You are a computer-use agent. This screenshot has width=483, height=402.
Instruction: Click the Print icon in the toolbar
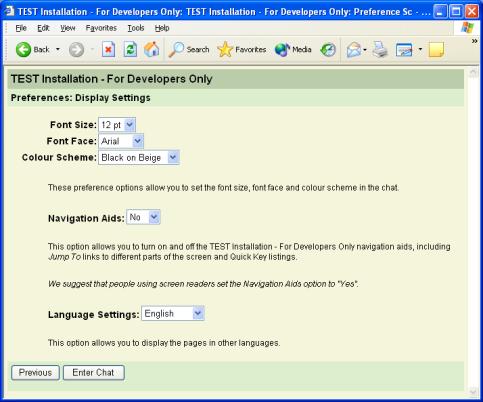[x=380, y=50]
